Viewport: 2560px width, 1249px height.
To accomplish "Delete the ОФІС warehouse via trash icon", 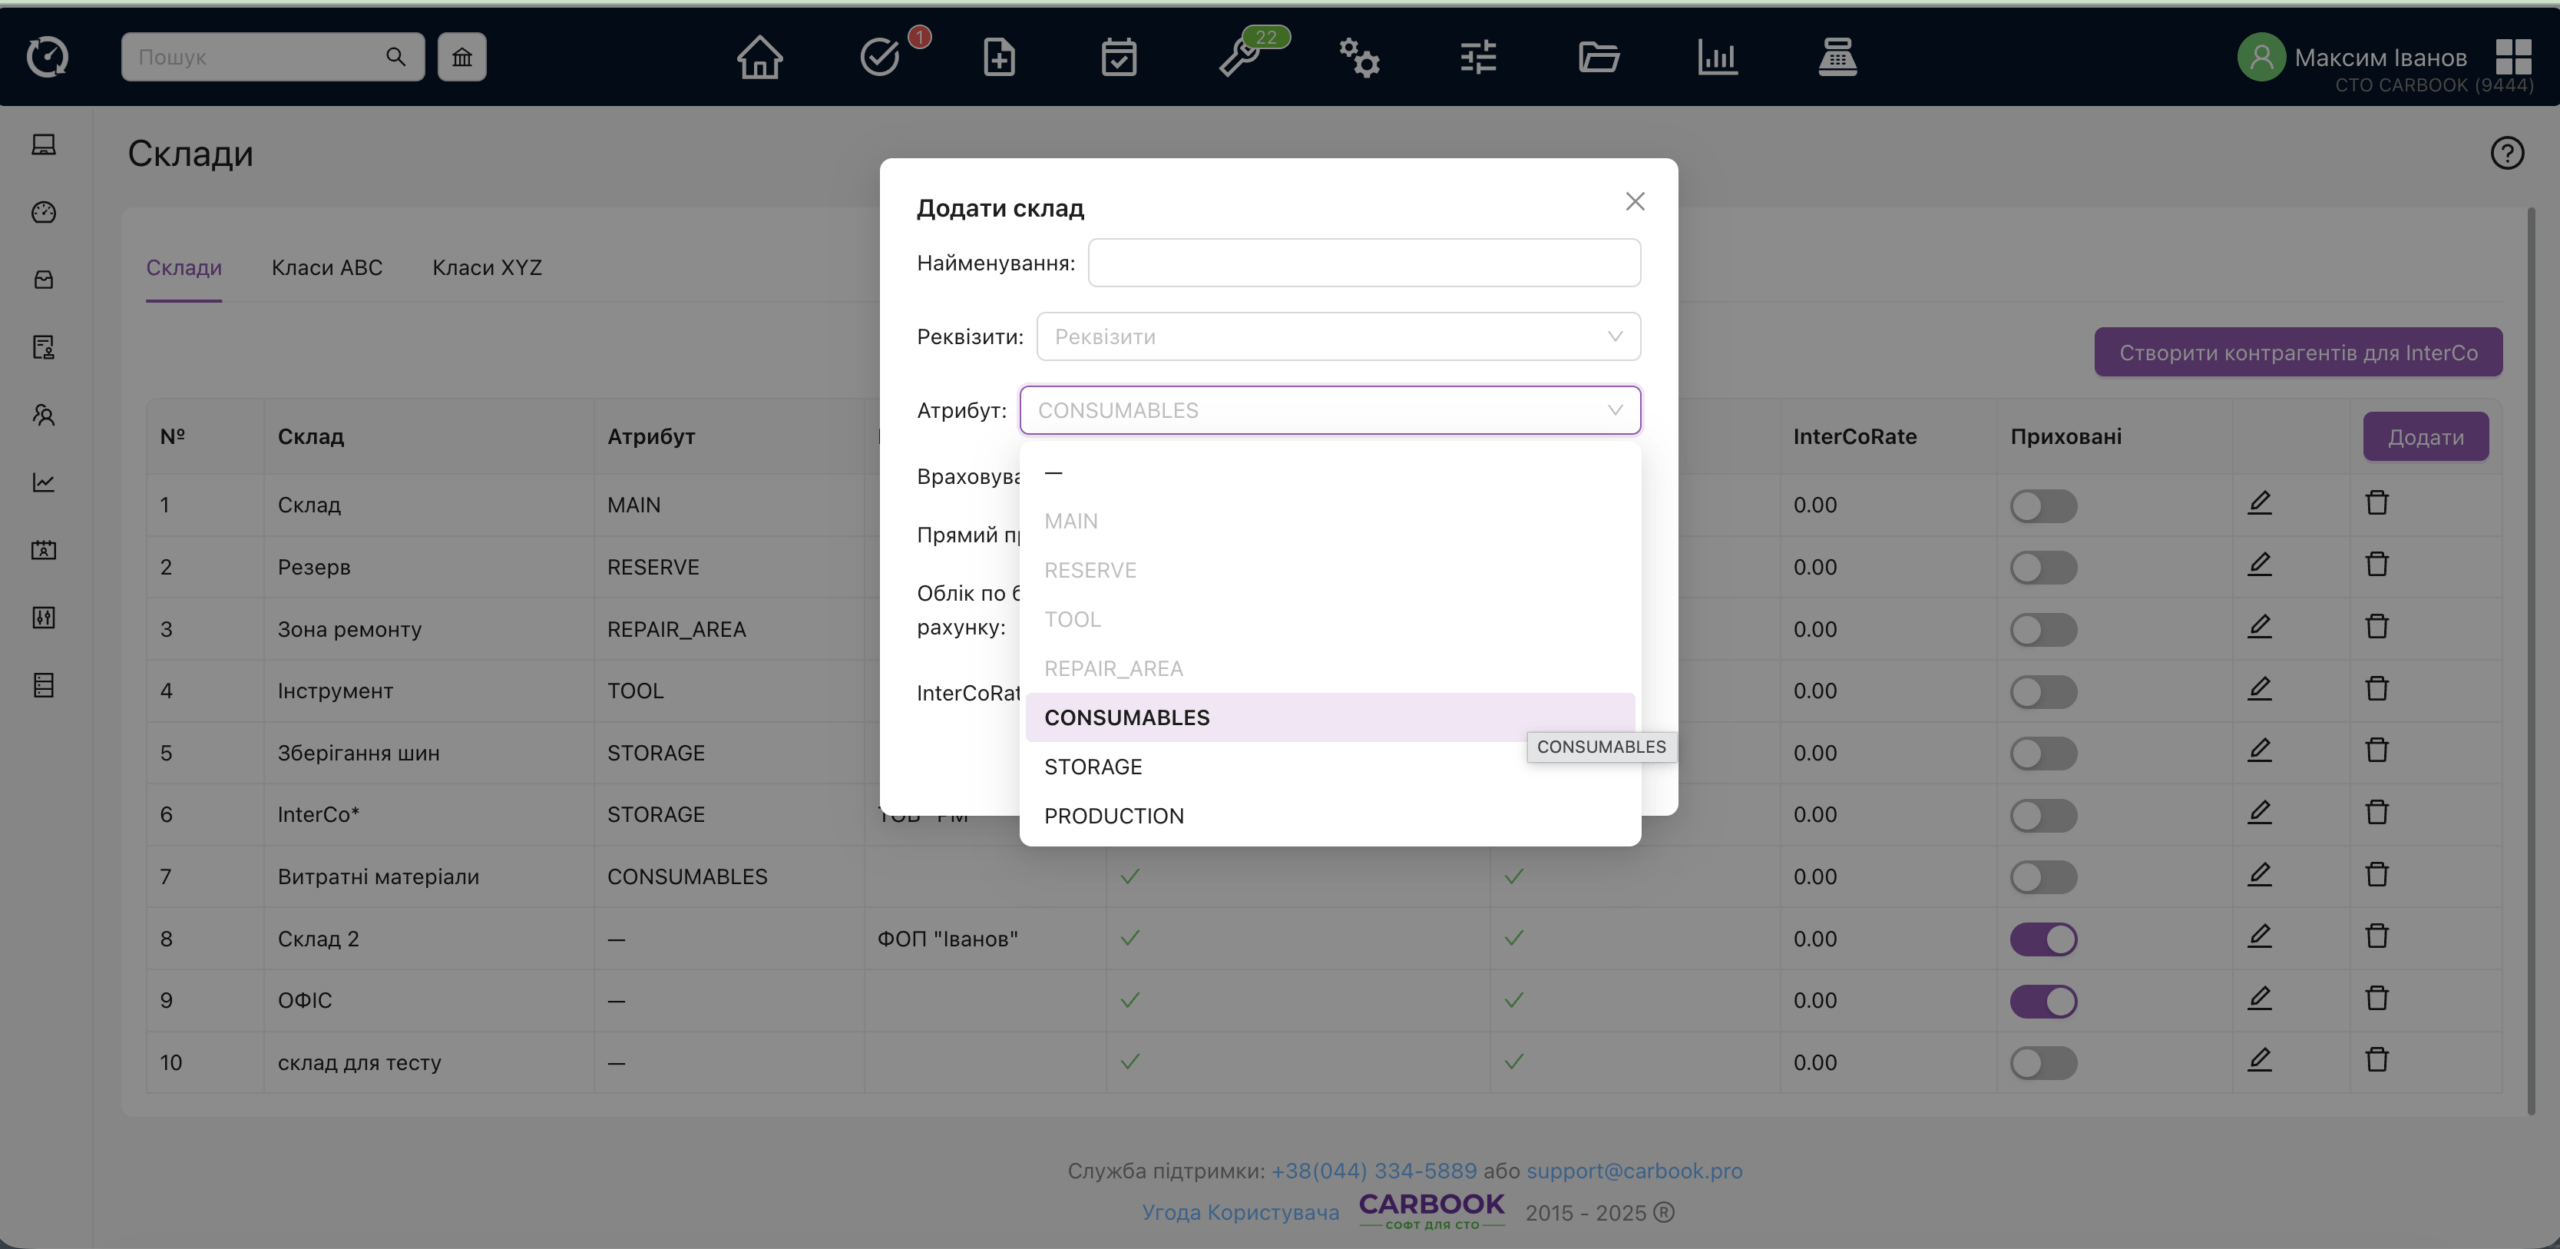I will click(x=2377, y=999).
